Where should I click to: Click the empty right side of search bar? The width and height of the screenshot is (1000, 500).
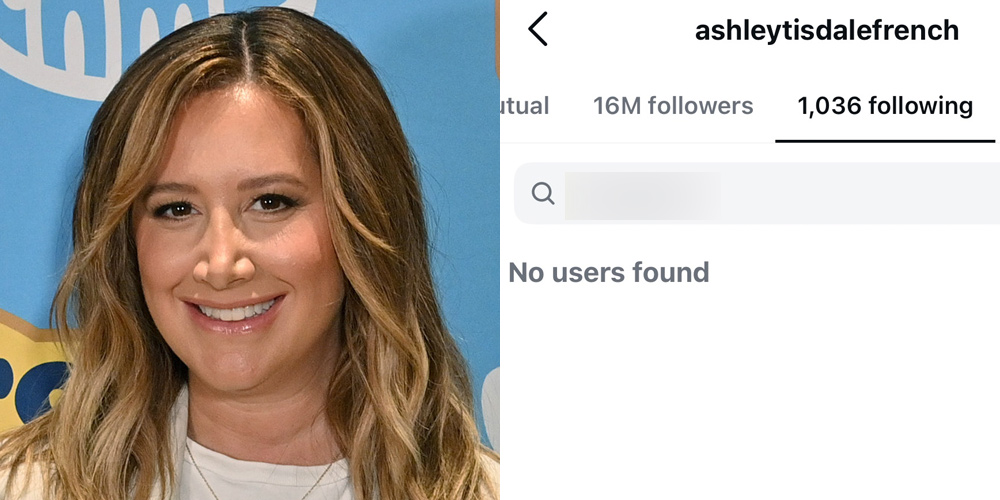pyautogui.click(x=861, y=193)
